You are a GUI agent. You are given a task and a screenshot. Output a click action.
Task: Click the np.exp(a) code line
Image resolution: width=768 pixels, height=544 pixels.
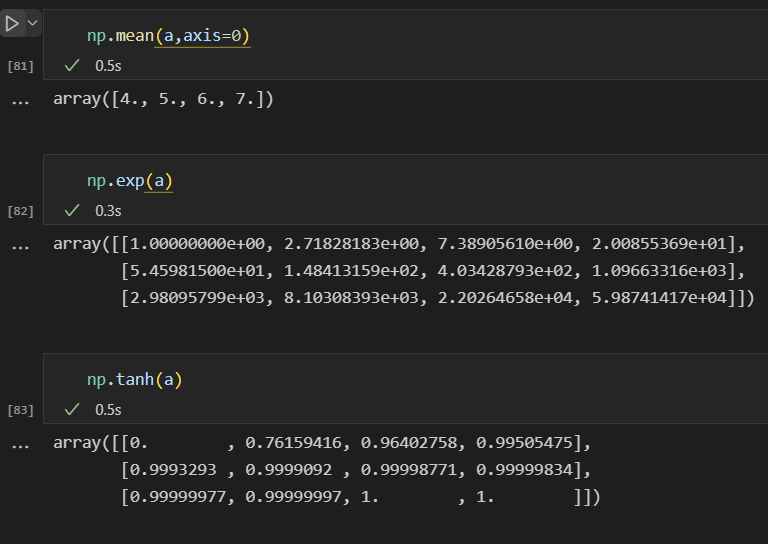(130, 181)
